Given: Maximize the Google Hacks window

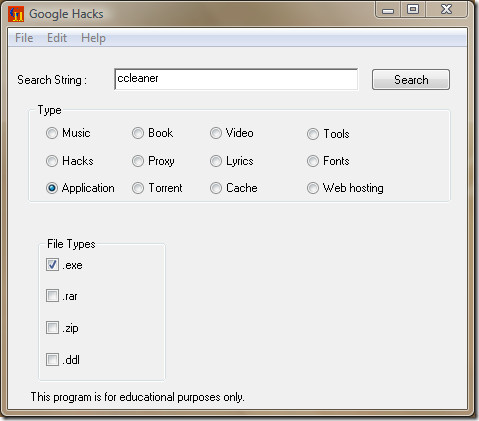Looking at the screenshot, I should pyautogui.click(x=413, y=9).
